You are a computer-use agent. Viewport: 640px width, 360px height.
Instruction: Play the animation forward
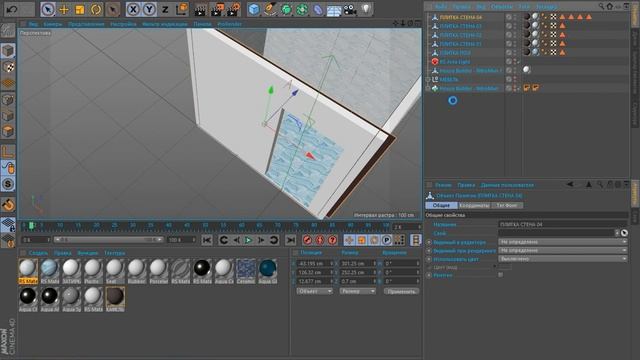pyautogui.click(x=248, y=240)
